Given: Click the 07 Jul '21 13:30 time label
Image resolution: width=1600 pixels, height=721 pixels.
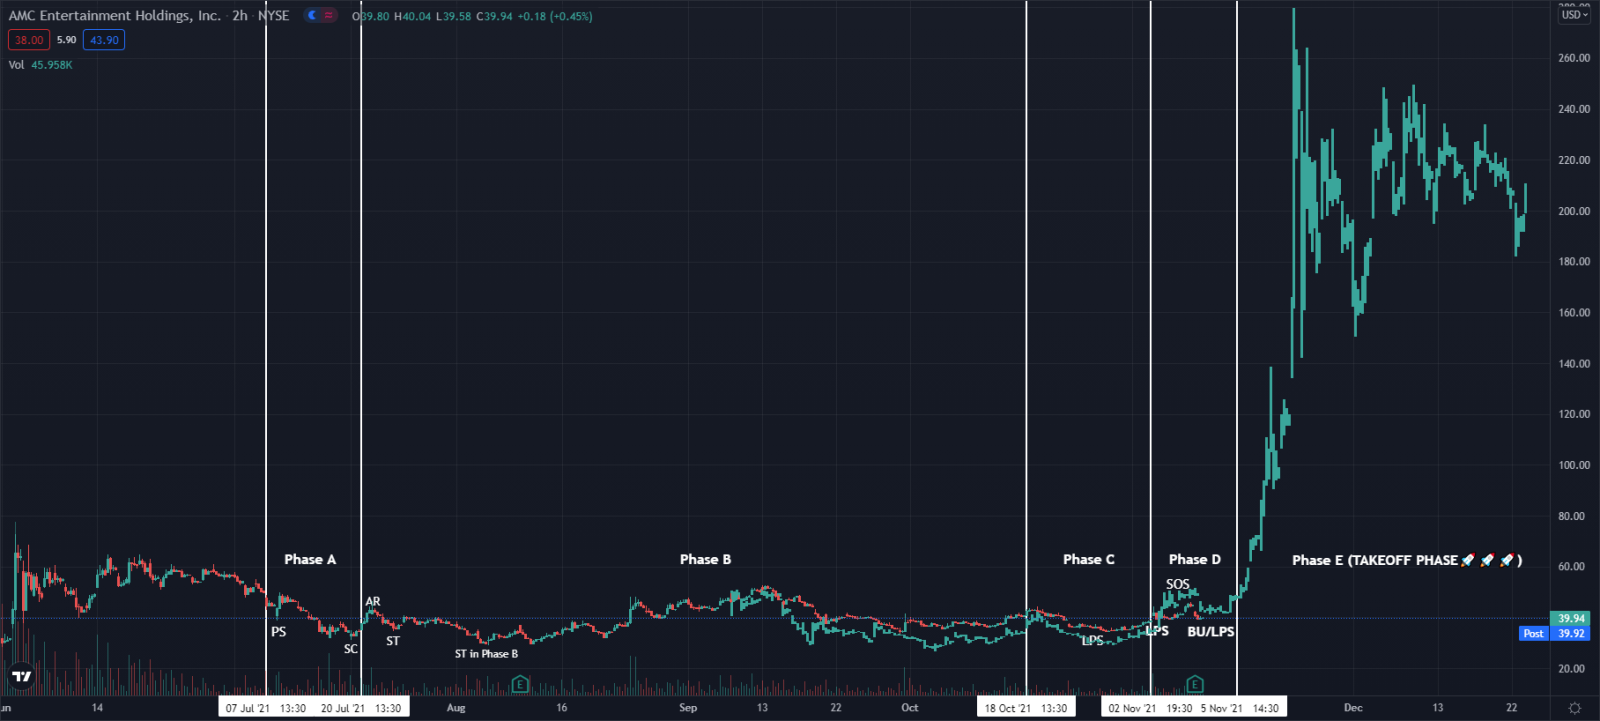Looking at the screenshot, I should pyautogui.click(x=266, y=708).
